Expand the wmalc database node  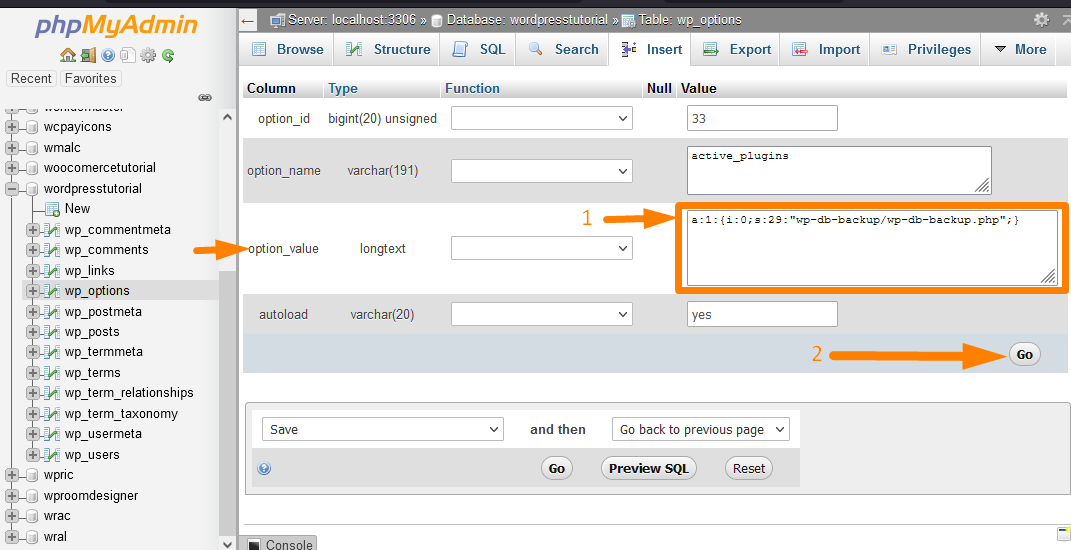point(12,148)
